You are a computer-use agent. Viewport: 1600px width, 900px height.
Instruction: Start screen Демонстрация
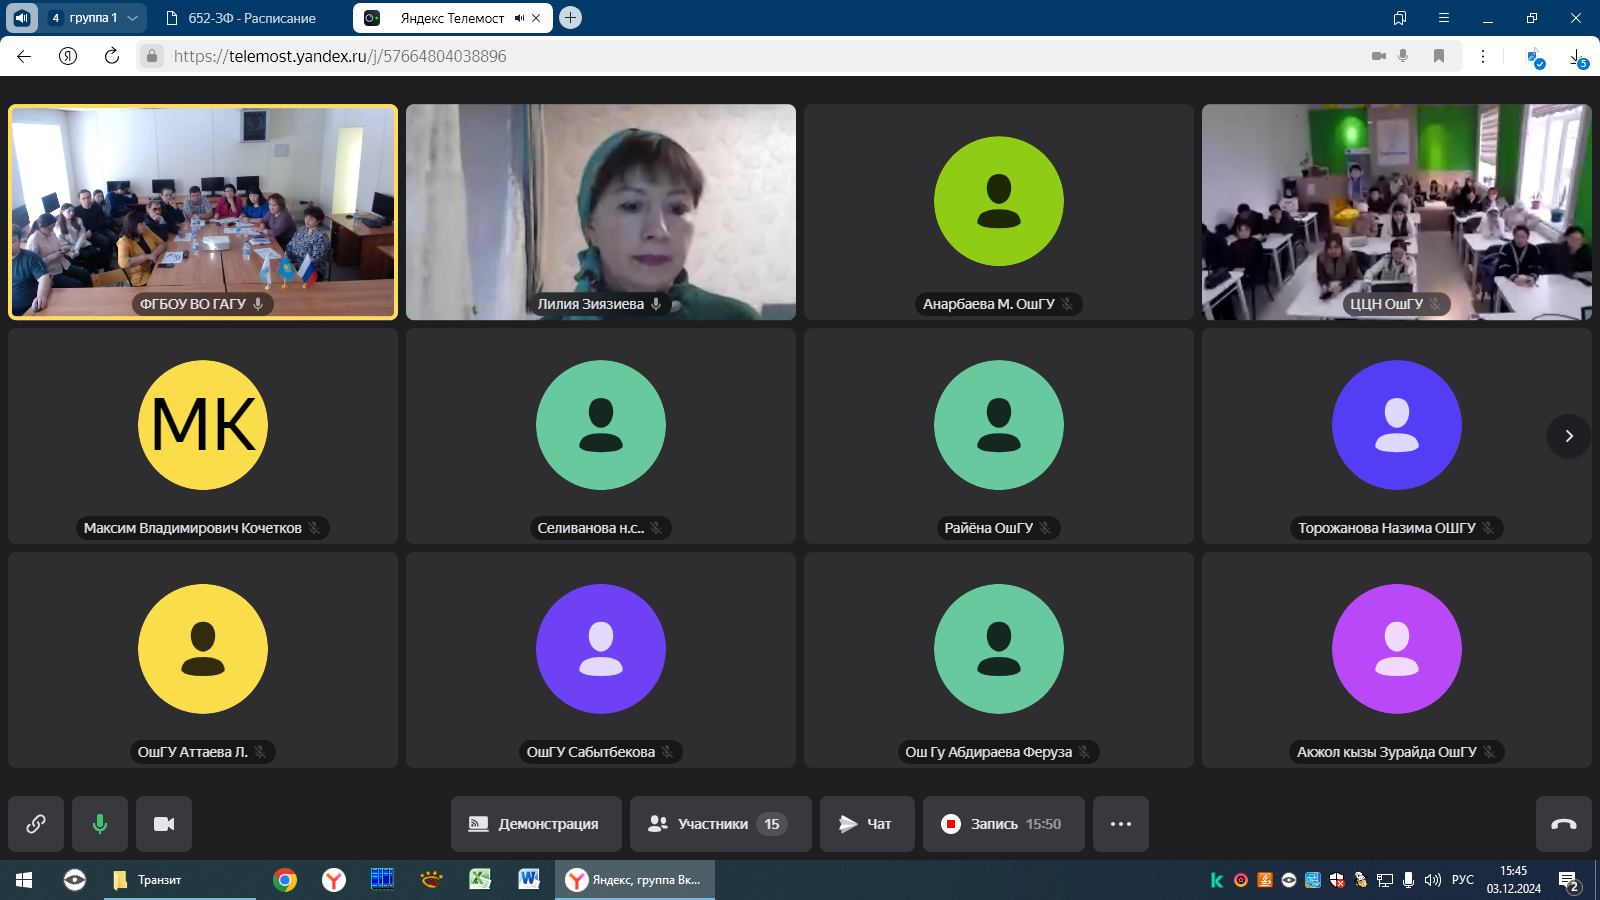click(x=536, y=824)
